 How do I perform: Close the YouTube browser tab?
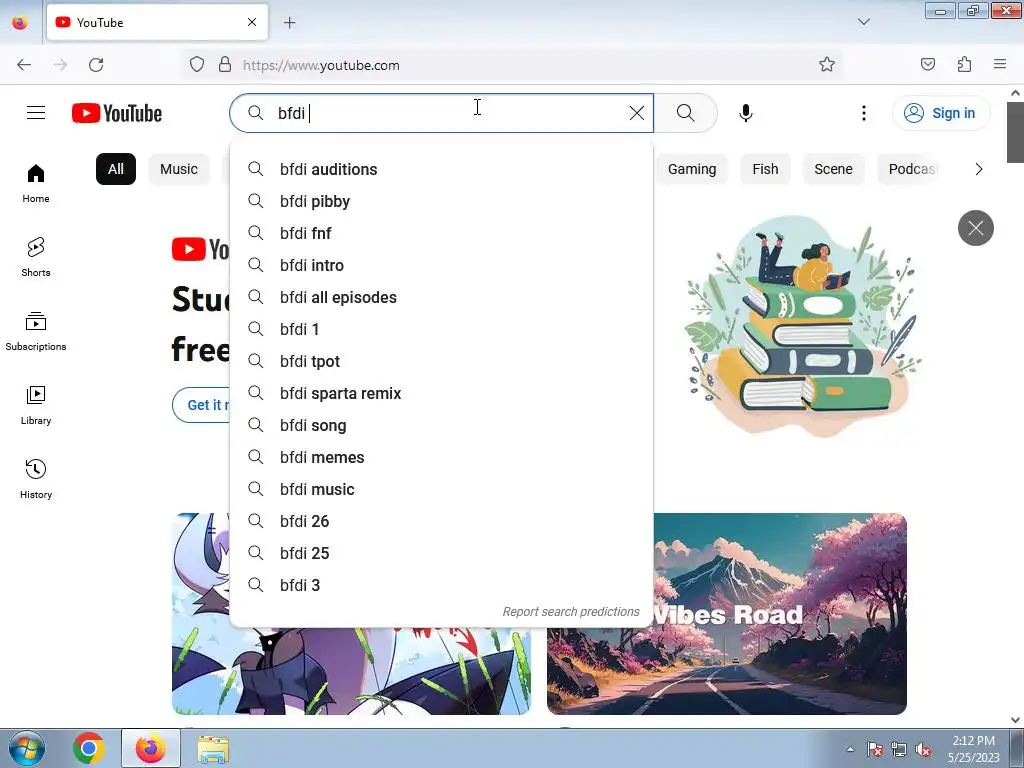coord(252,22)
